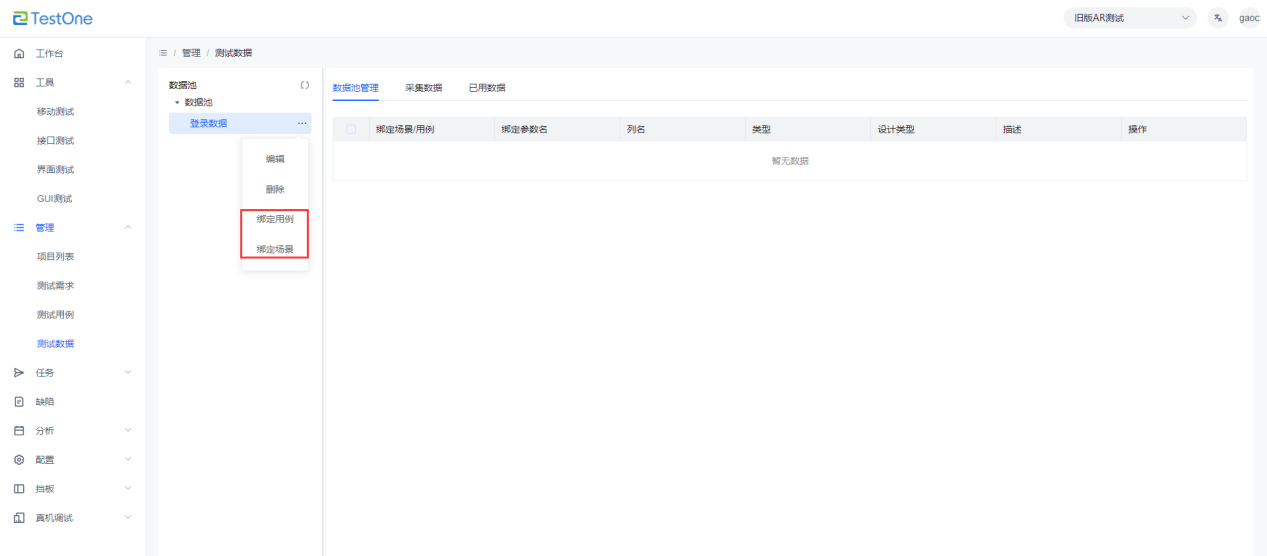
Task: Expand the 任务 sidebar section
Action: click(127, 373)
